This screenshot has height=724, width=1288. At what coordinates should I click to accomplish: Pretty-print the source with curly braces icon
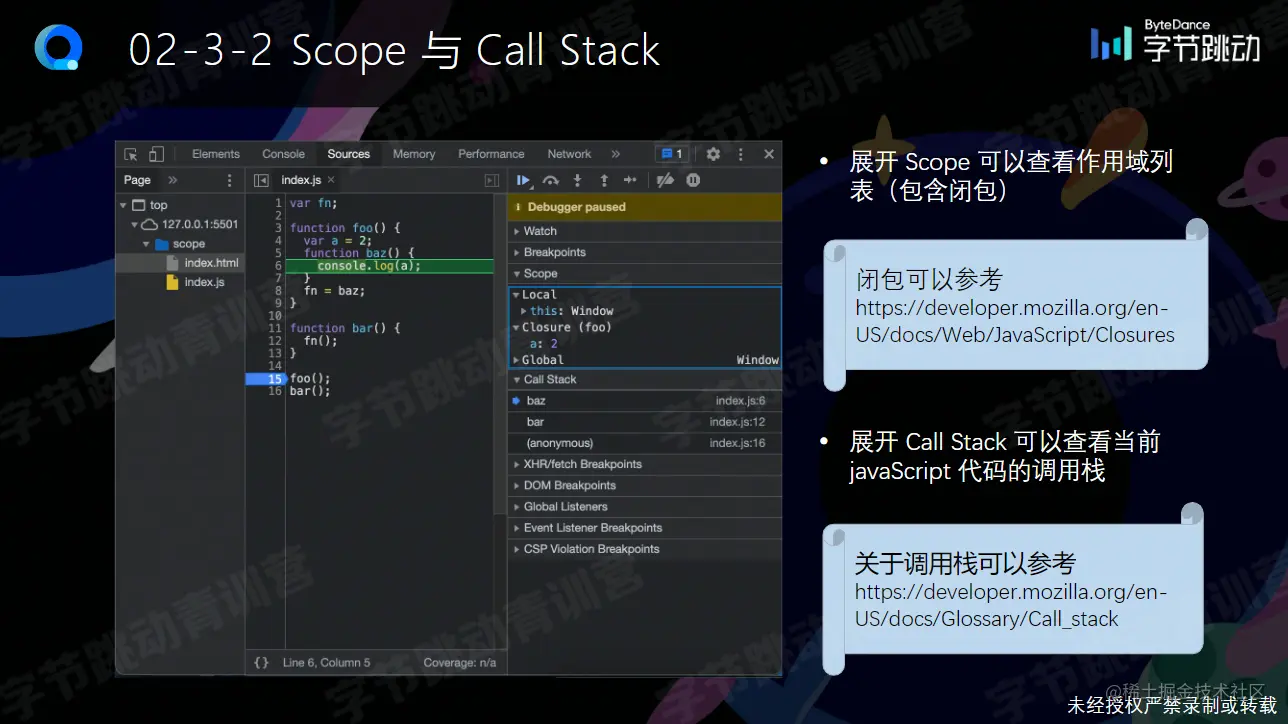coord(261,662)
